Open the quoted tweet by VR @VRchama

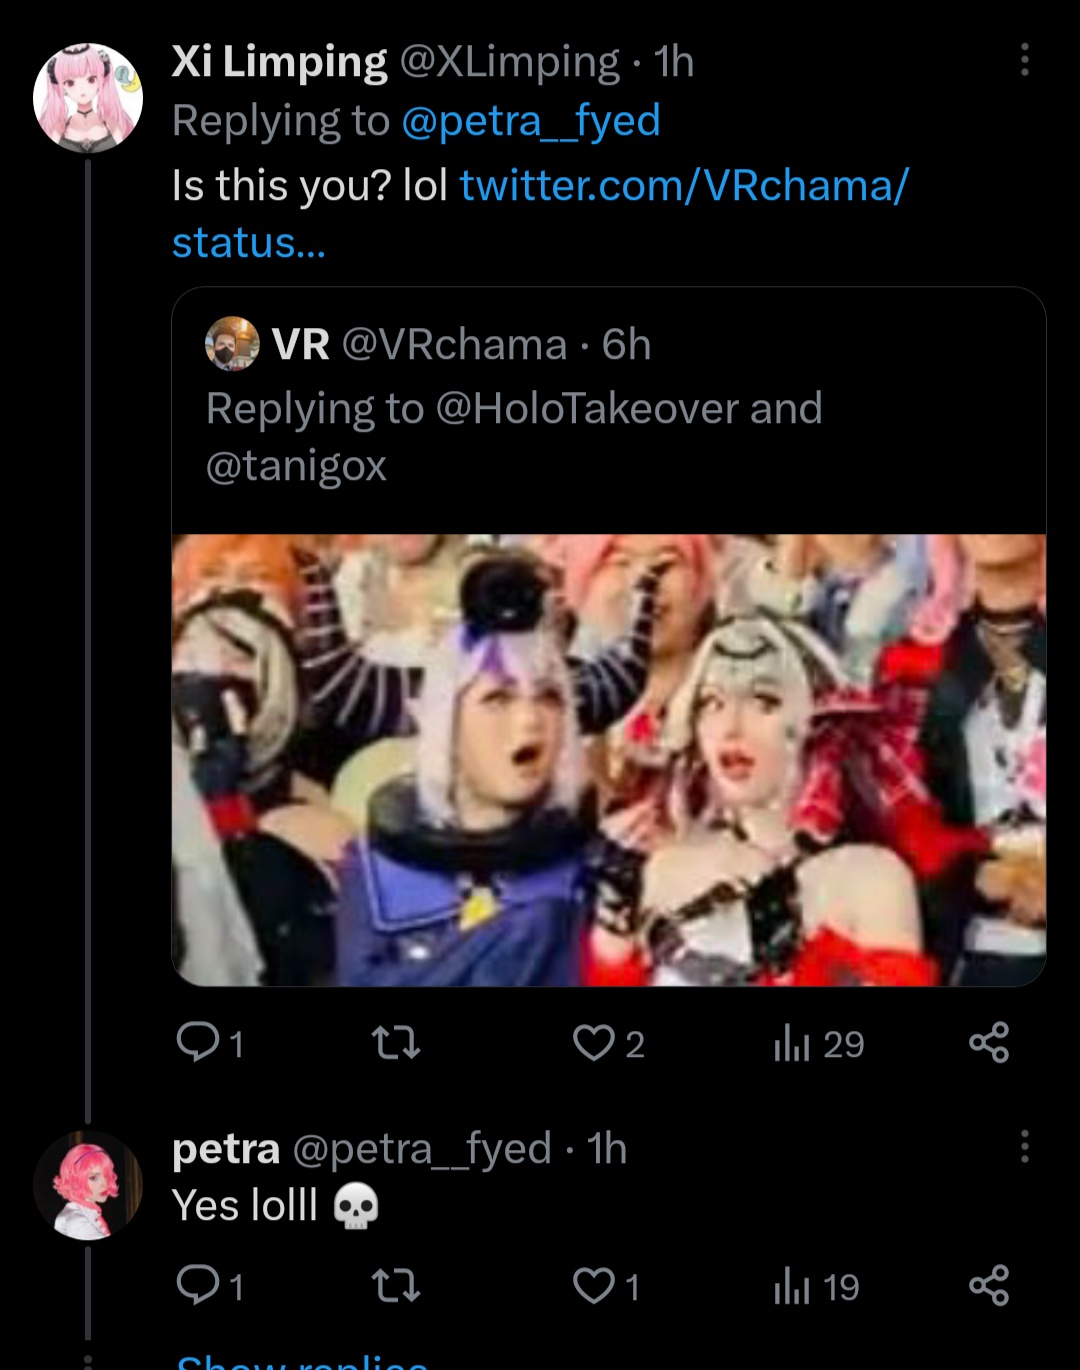coord(608,410)
